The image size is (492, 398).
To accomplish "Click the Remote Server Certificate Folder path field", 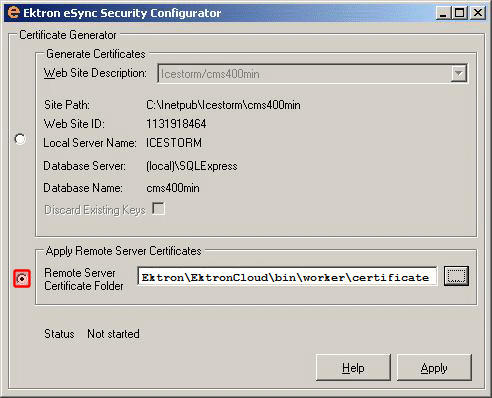I will pyautogui.click(x=287, y=276).
